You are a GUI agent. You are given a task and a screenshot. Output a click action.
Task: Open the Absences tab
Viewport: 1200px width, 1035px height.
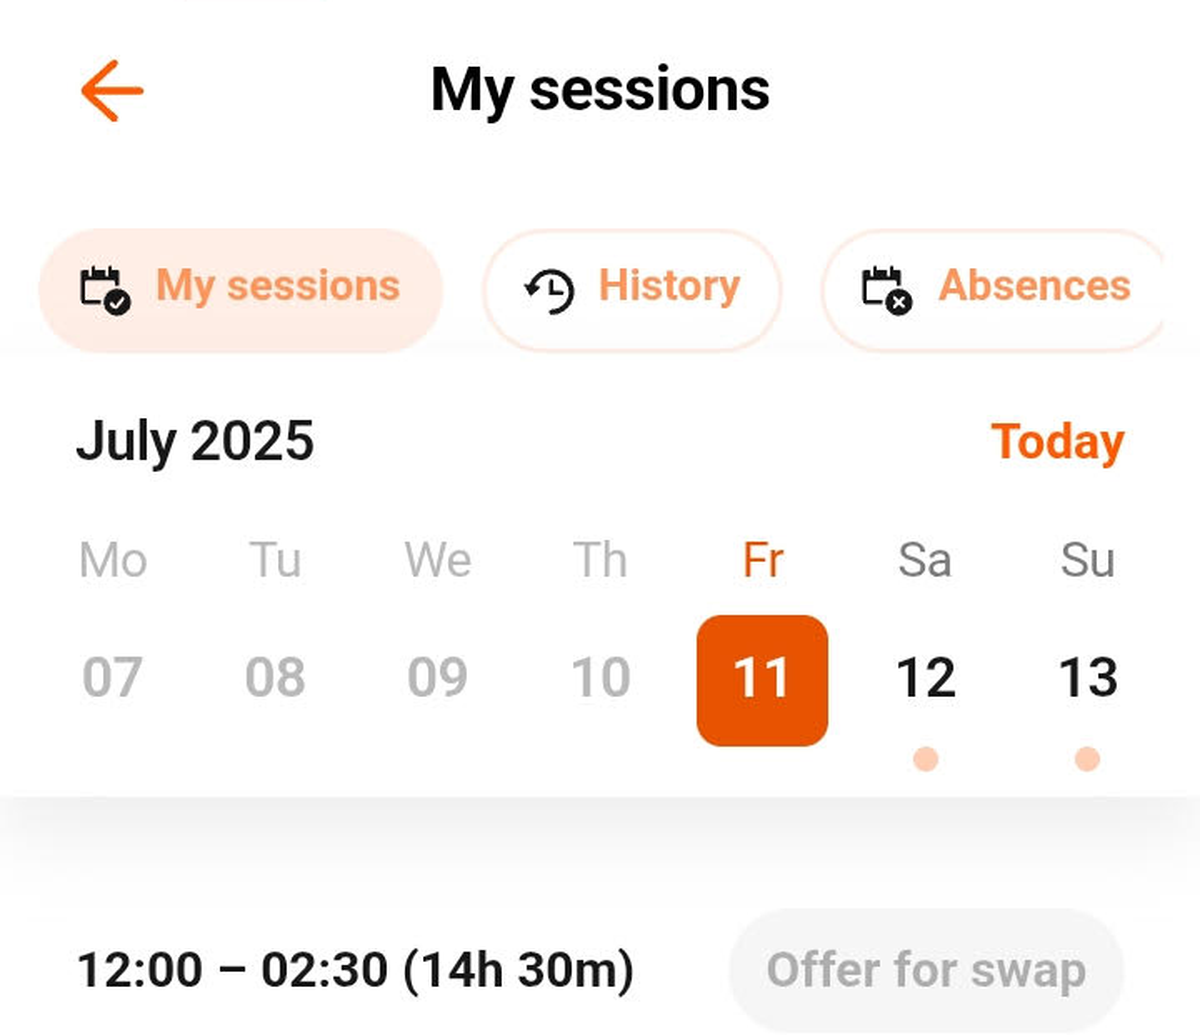tap(993, 290)
